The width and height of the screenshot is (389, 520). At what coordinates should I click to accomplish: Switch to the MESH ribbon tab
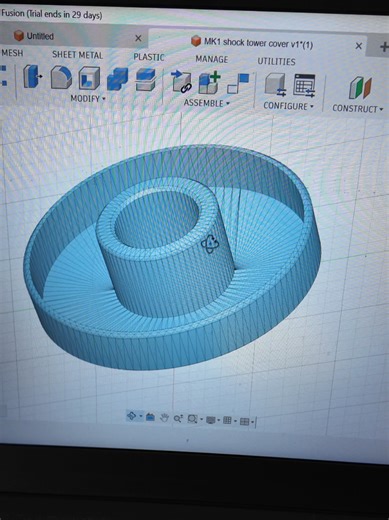point(12,53)
